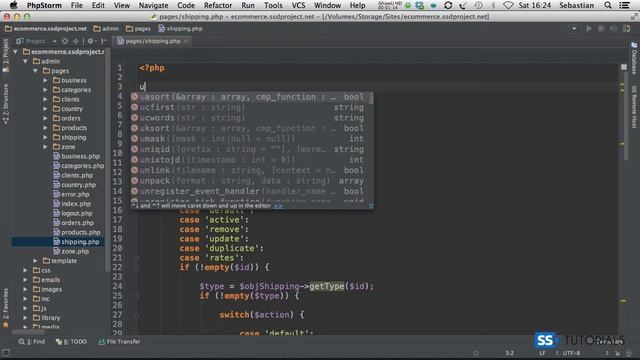Image resolution: width=640 pixels, height=360 pixels.
Task: Open the 6: TODO tool window
Action: click(x=71, y=342)
